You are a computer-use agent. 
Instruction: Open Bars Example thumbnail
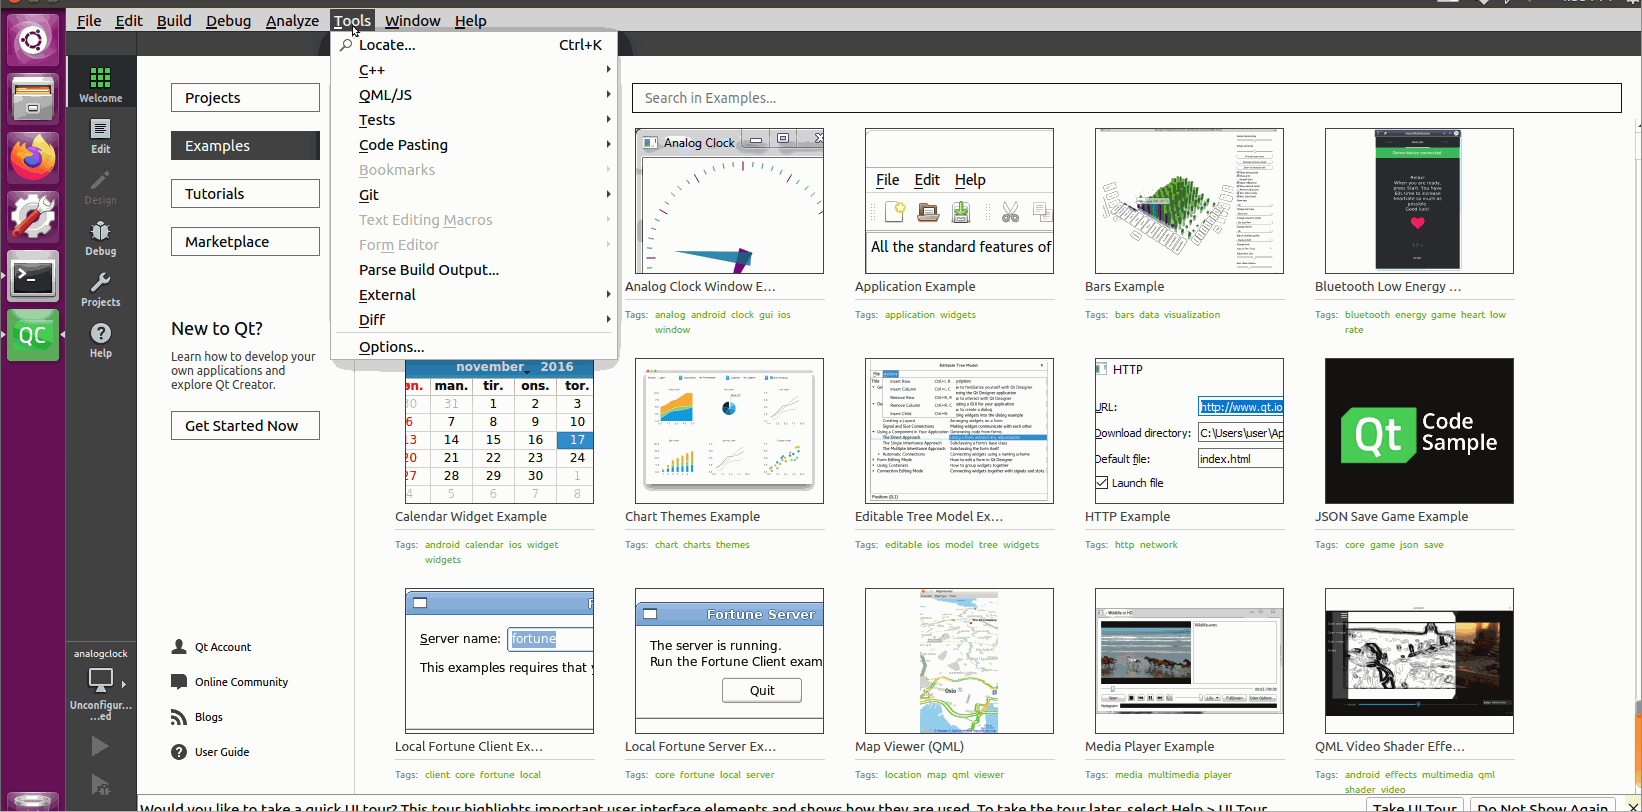tap(1189, 201)
